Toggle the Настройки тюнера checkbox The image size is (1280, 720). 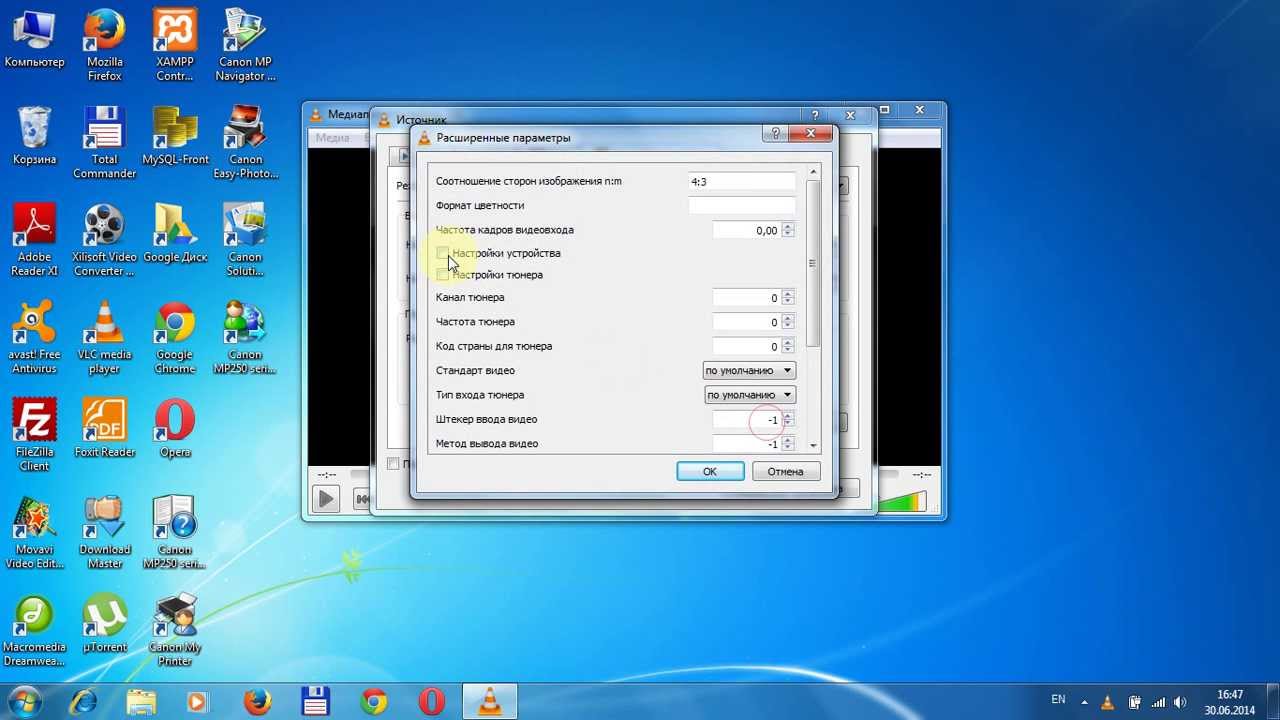click(443, 275)
